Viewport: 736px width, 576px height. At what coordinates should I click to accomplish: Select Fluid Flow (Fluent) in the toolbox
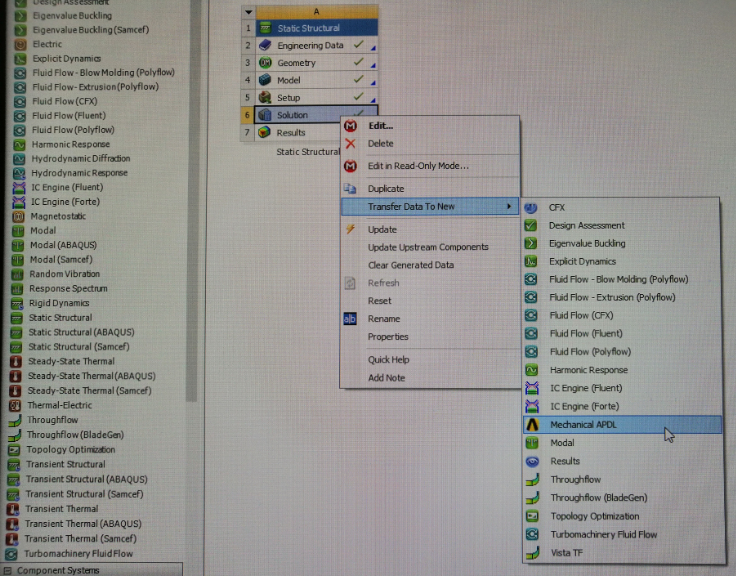pyautogui.click(x=69, y=115)
